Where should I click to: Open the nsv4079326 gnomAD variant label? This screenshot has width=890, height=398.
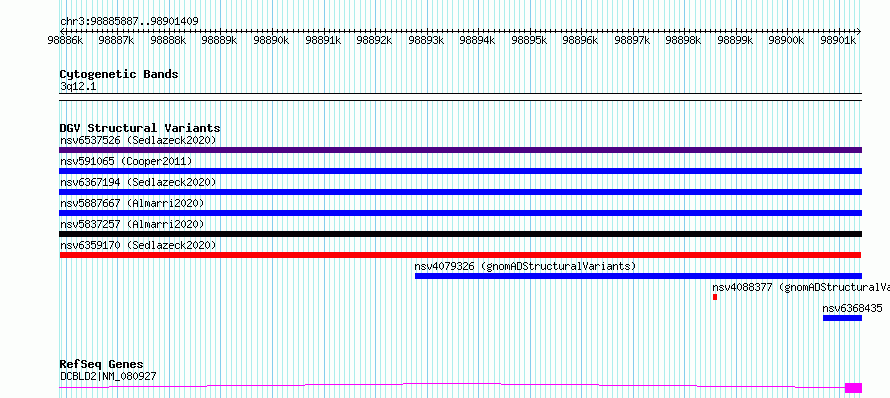(525, 266)
